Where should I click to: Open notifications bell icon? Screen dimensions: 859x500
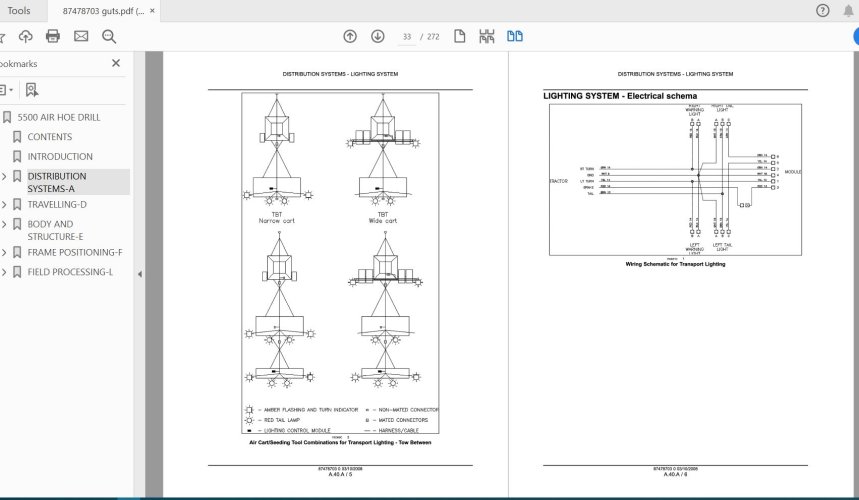(849, 11)
